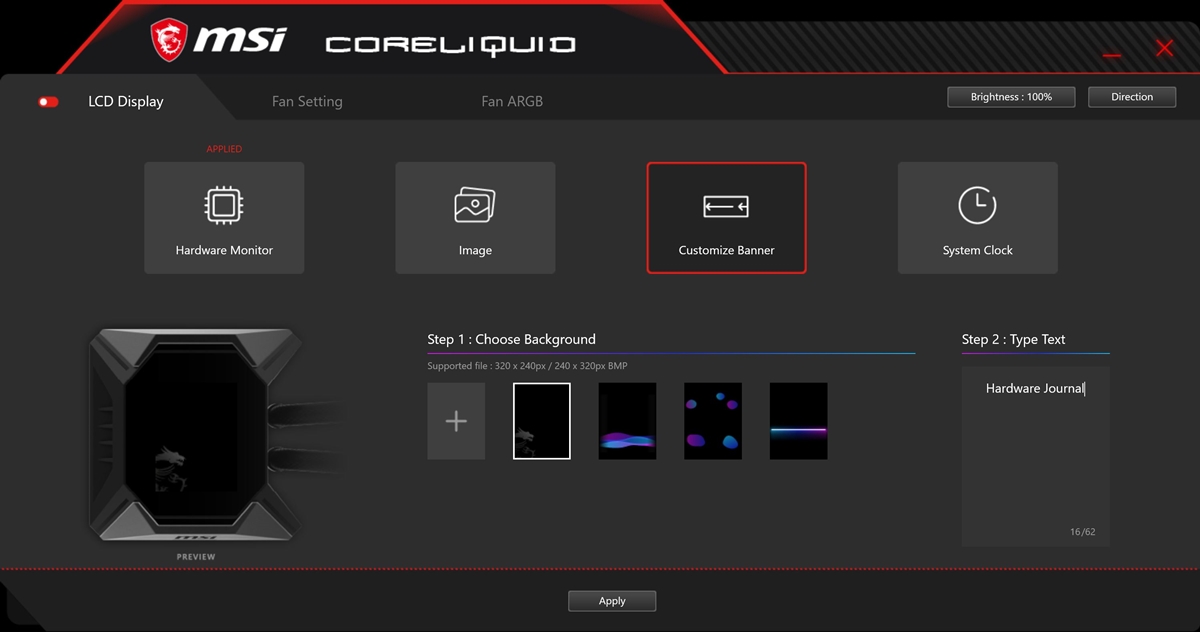Screen dimensions: 1200x632
Task: Switch to the LCD Display tab
Action: pos(126,101)
